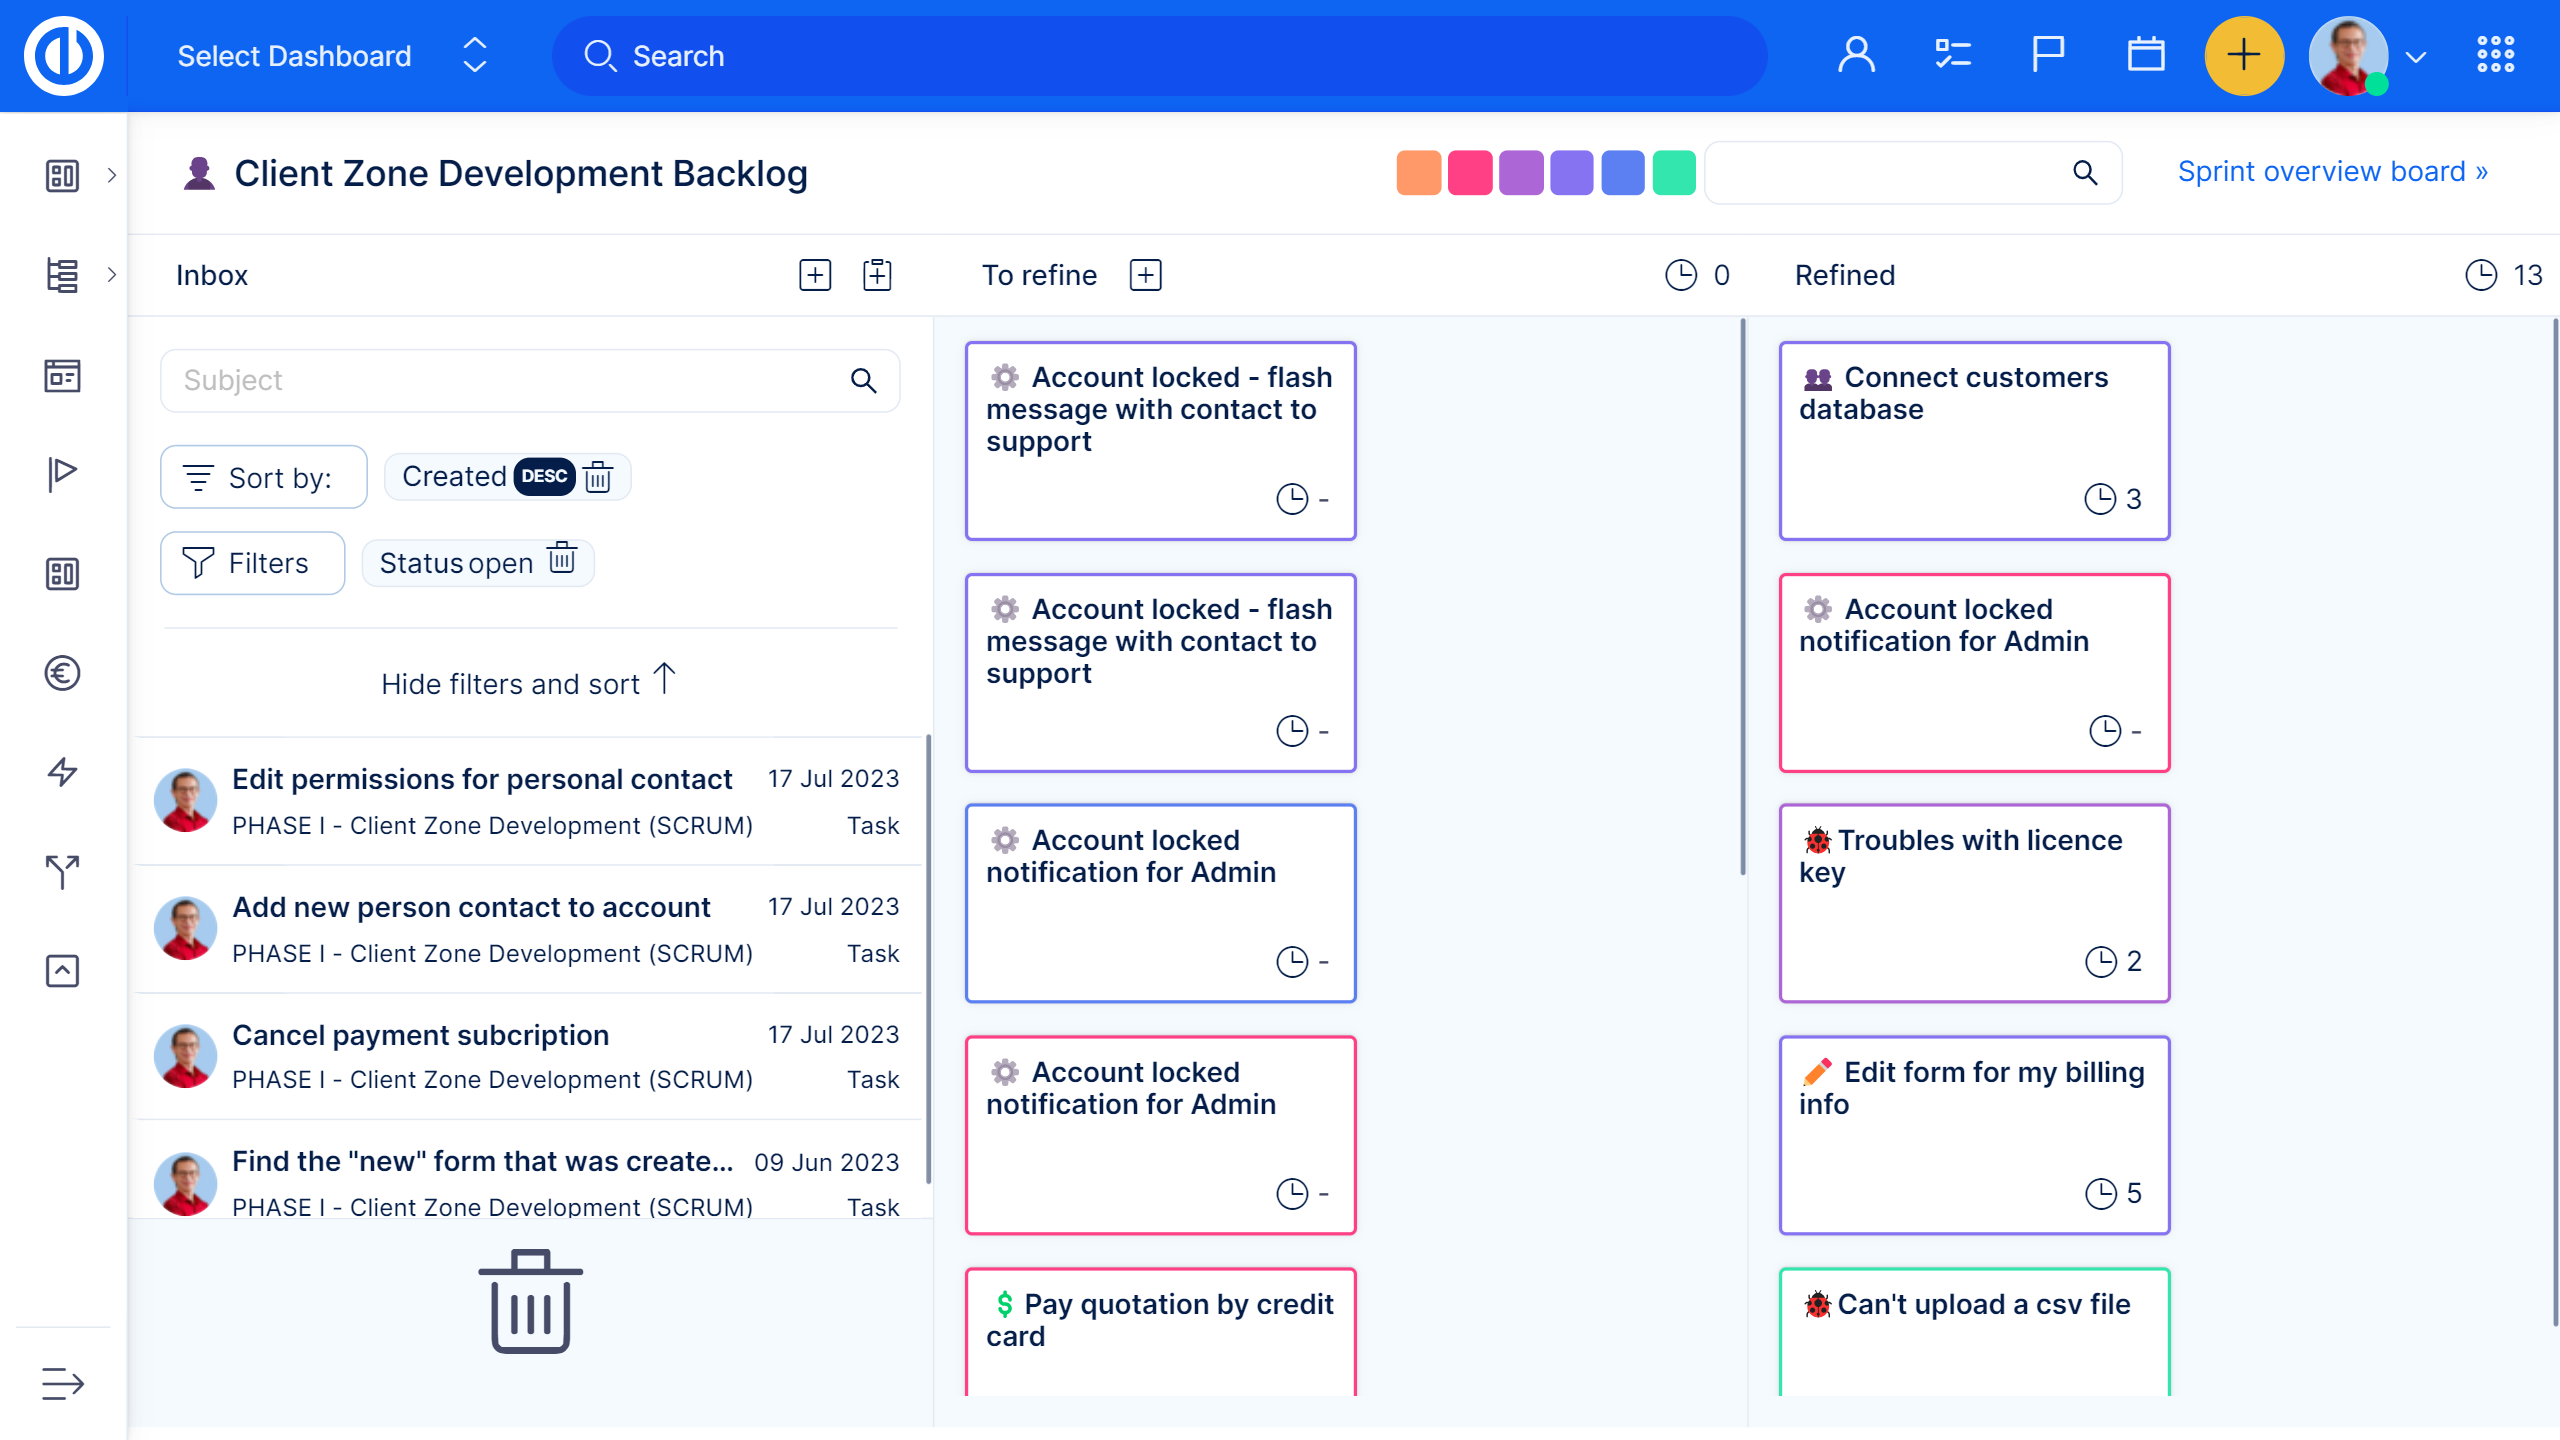2560x1440 pixels.
Task: Open the Sort by menu
Action: 263,478
